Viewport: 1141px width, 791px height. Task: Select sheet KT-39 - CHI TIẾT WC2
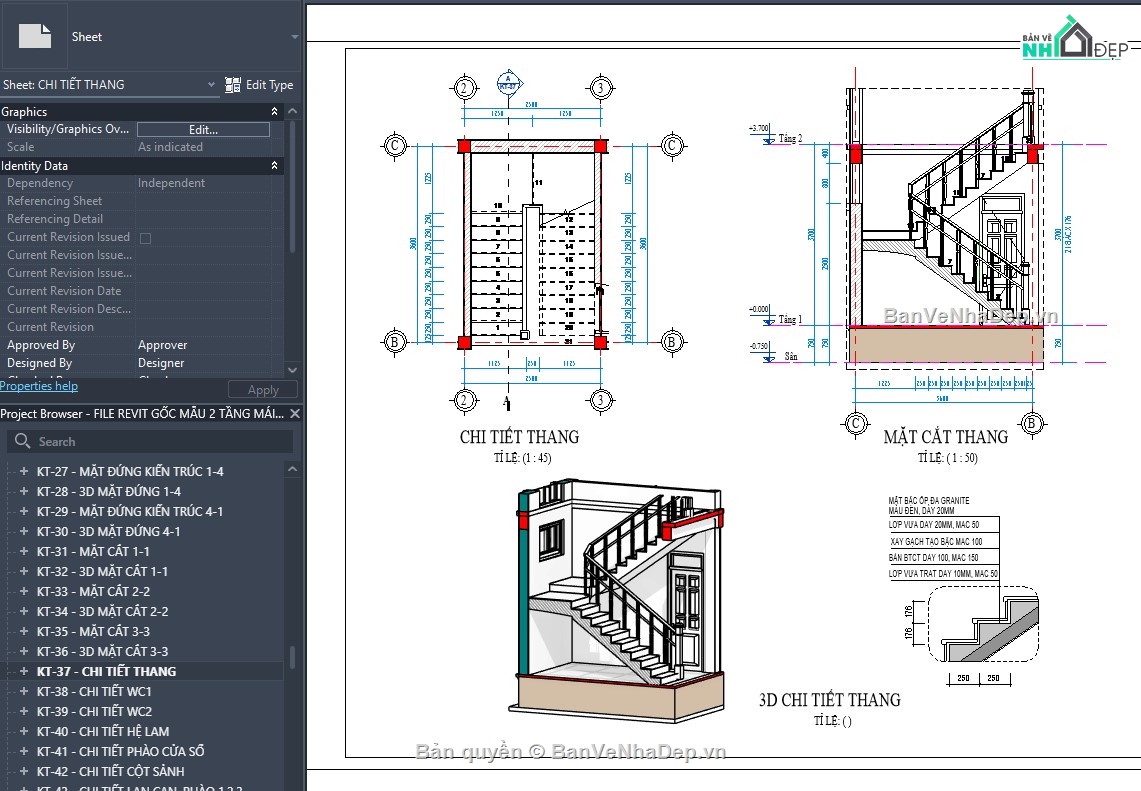94,711
